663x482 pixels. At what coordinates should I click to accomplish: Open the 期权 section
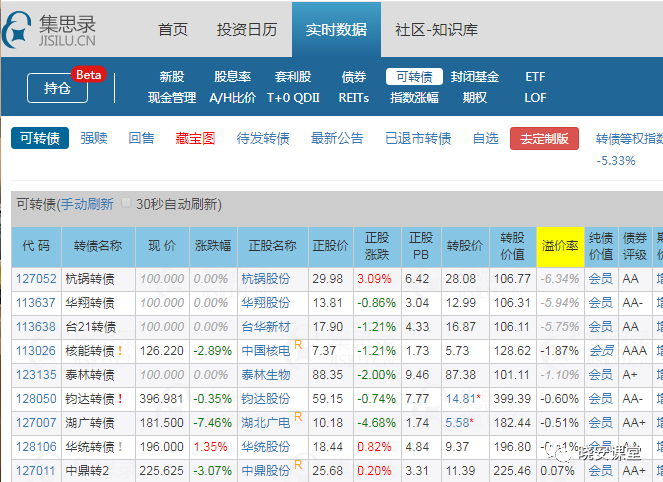point(475,98)
